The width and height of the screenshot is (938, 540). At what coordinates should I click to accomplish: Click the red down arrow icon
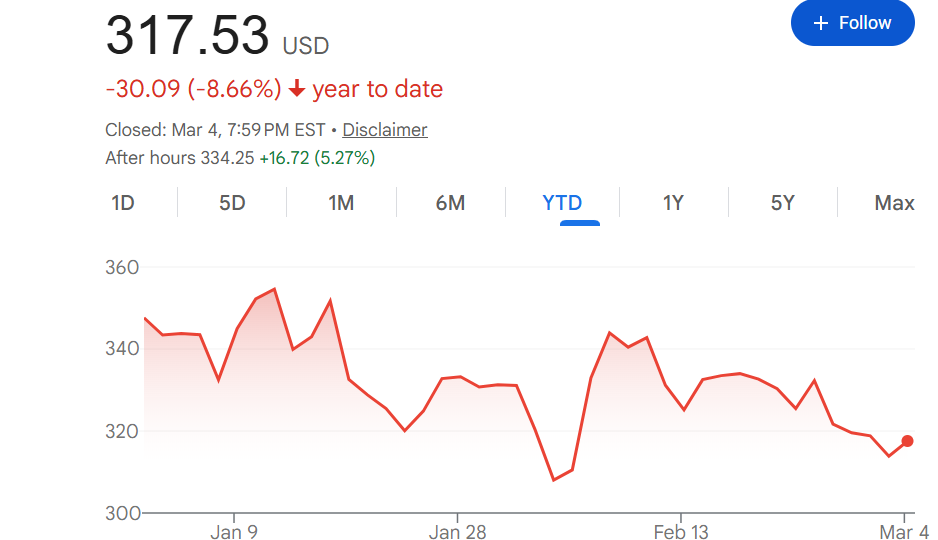click(297, 89)
